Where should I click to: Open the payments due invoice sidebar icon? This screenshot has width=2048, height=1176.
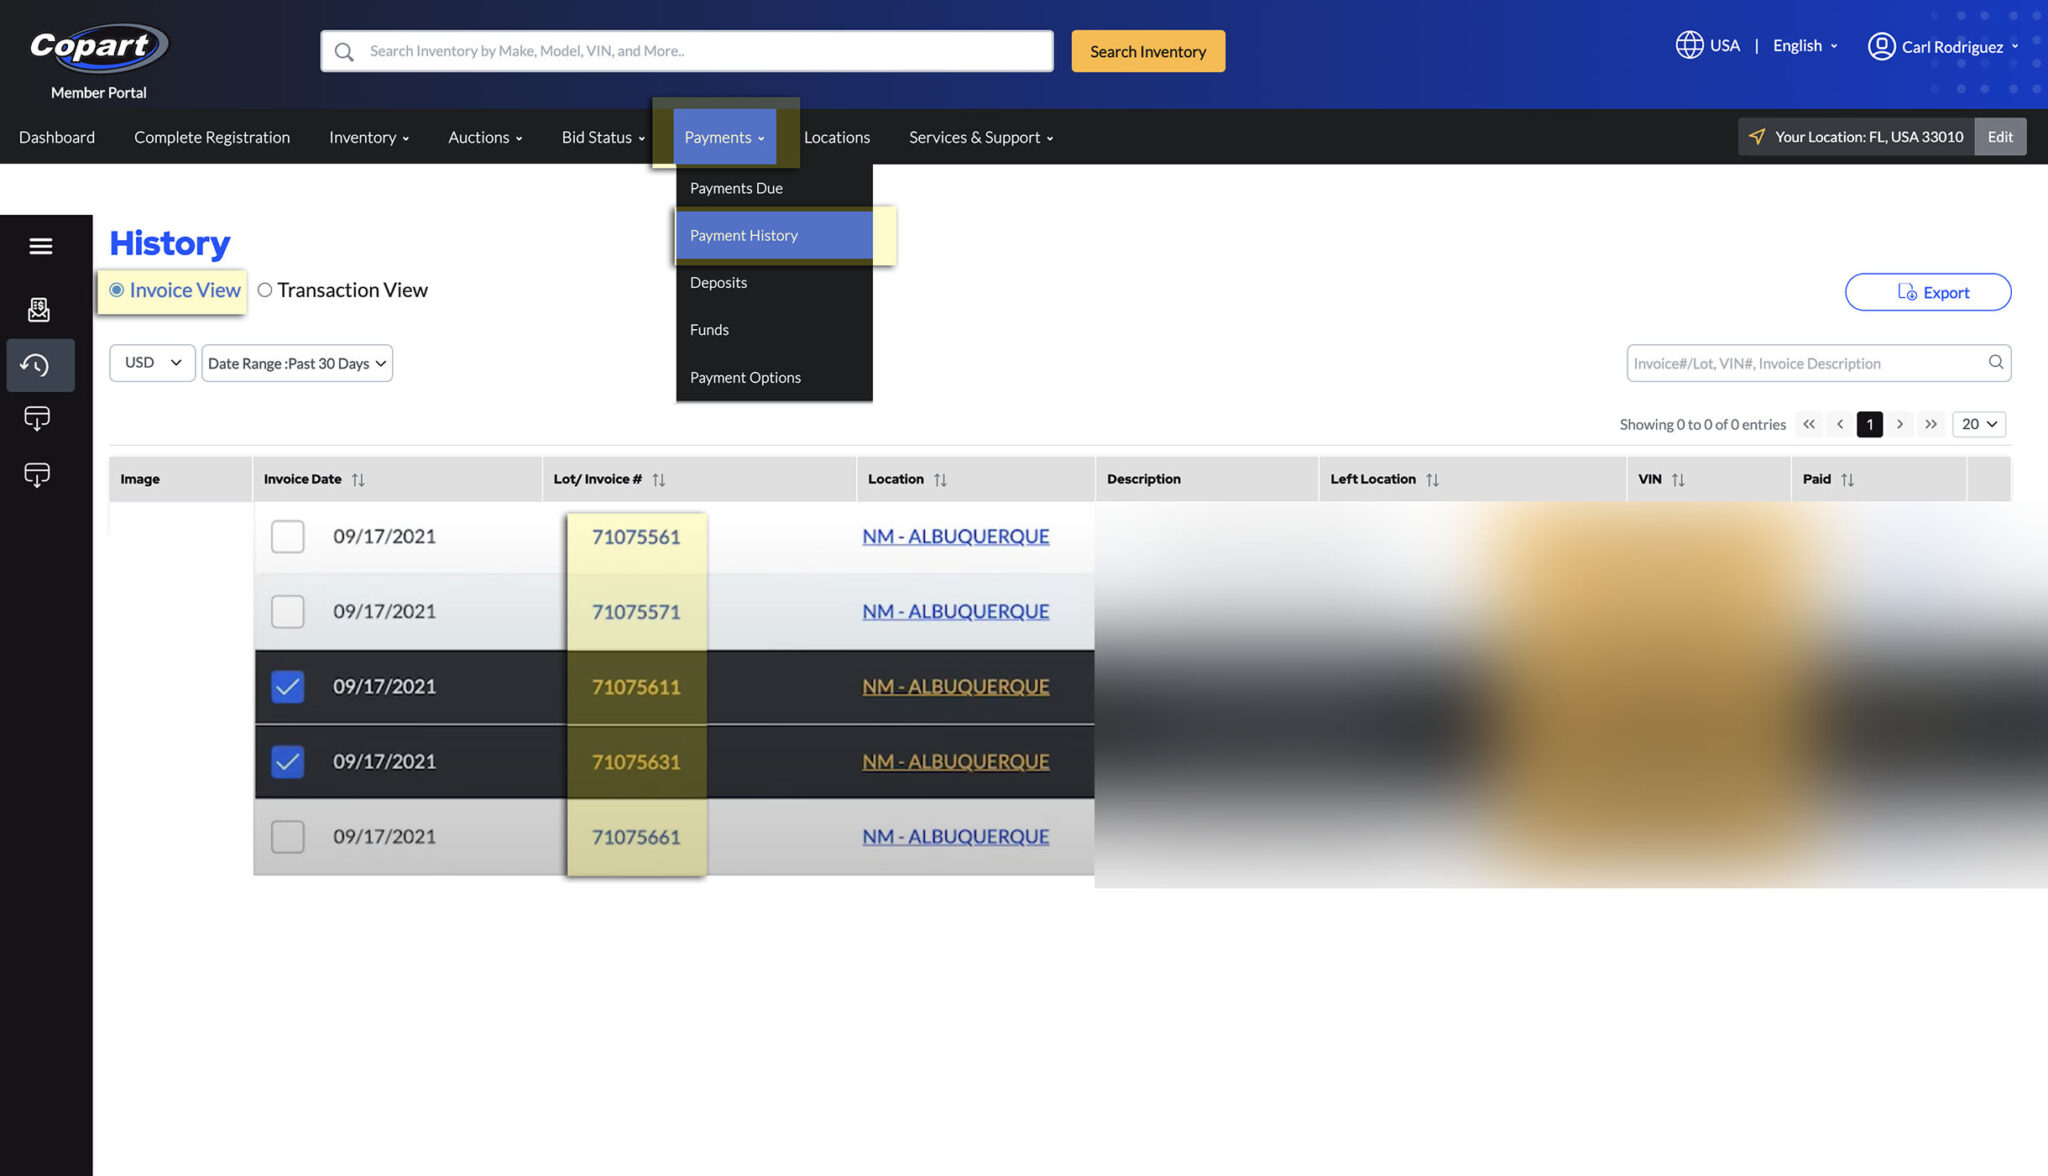click(x=39, y=310)
